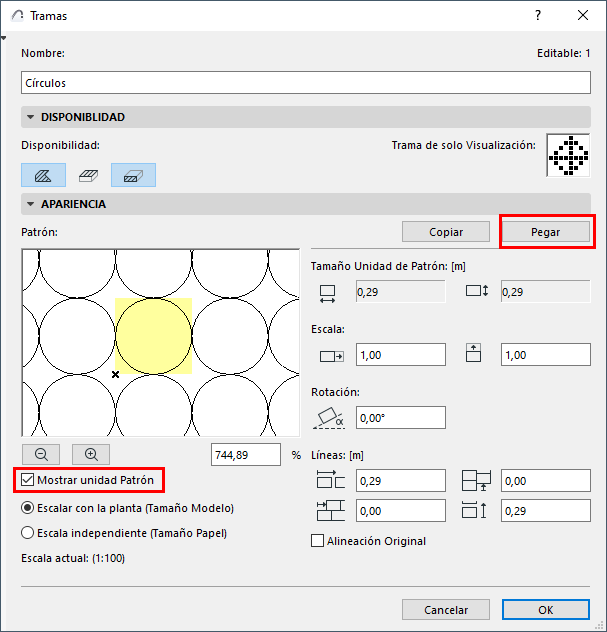Click the preview zoom percentage field
This screenshot has width=607, height=632.
point(246,455)
